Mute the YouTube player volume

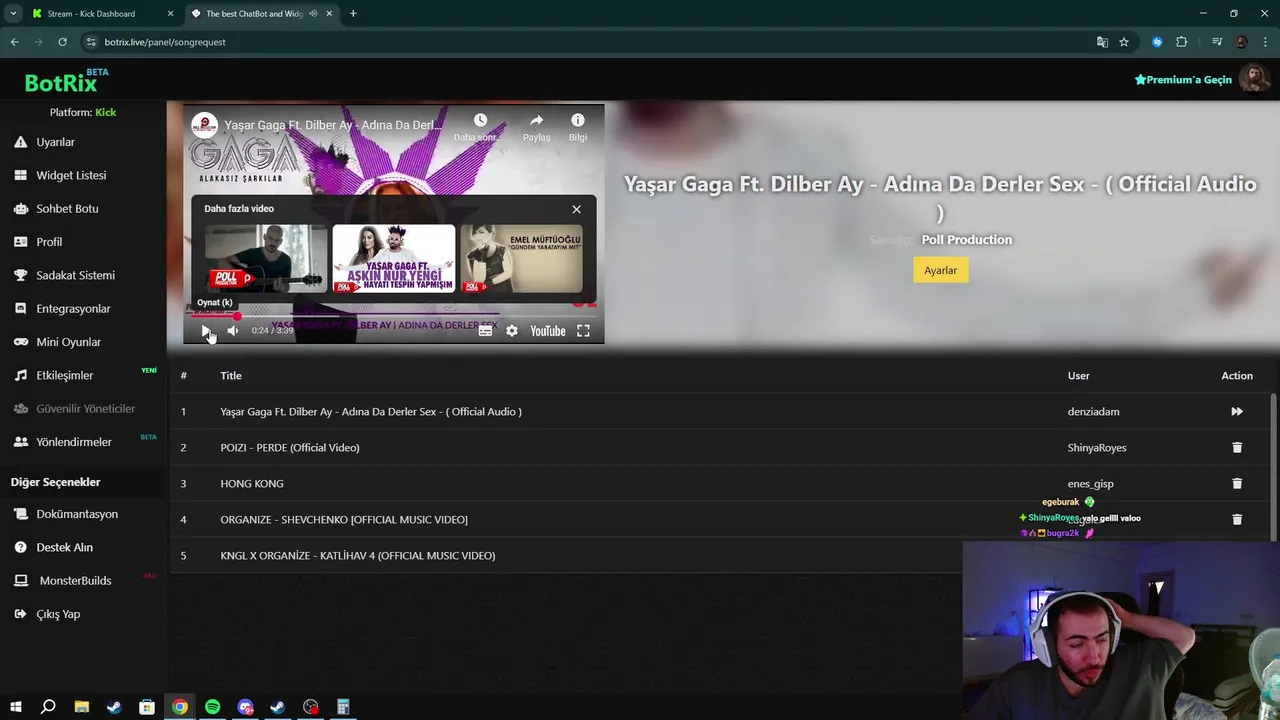pos(232,331)
